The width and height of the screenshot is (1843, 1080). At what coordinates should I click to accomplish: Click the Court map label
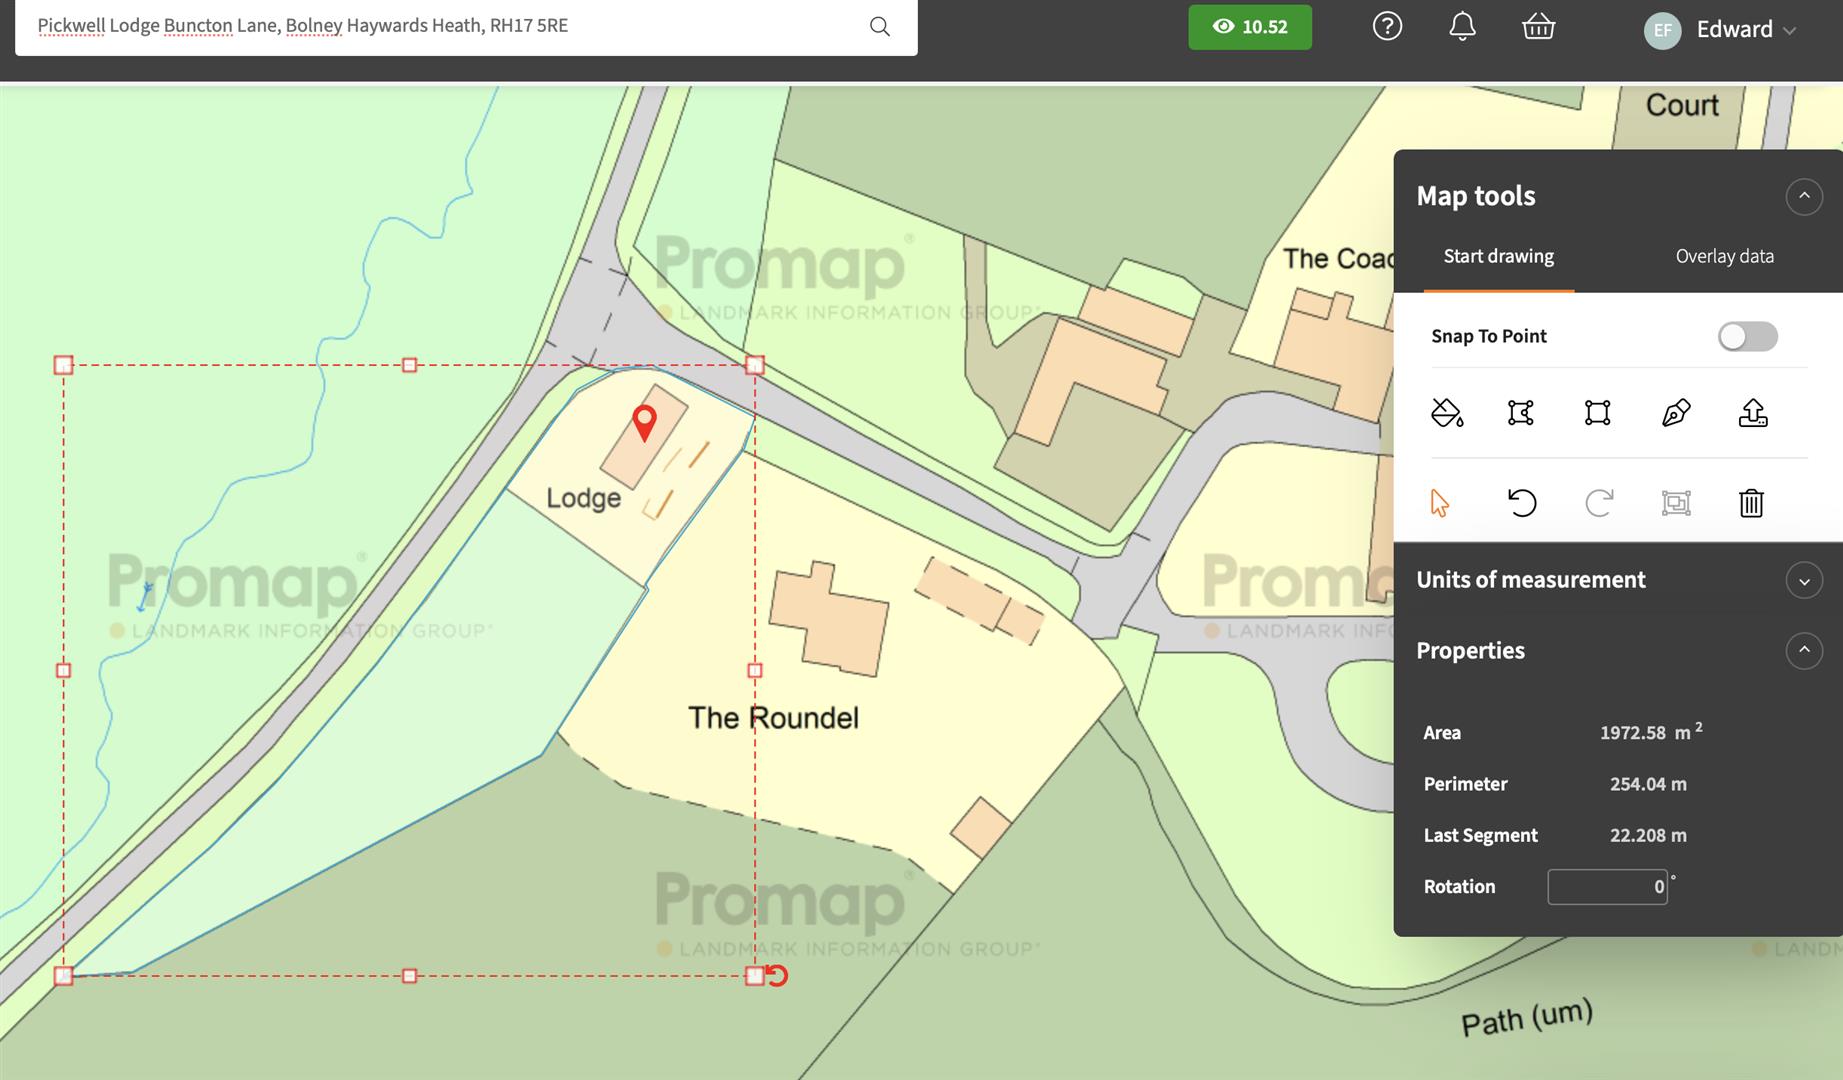[x=1682, y=105]
